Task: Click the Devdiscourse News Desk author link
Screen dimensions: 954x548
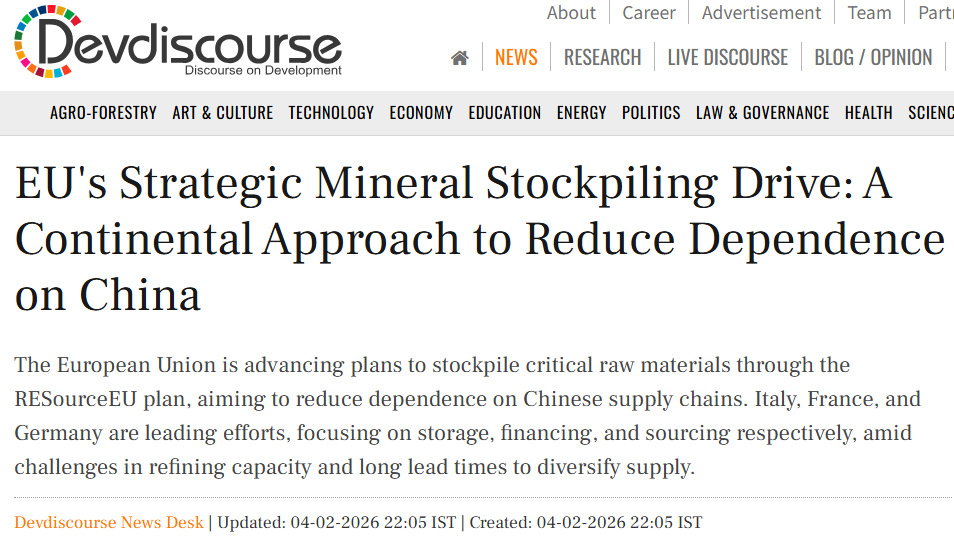Action: coord(108,522)
